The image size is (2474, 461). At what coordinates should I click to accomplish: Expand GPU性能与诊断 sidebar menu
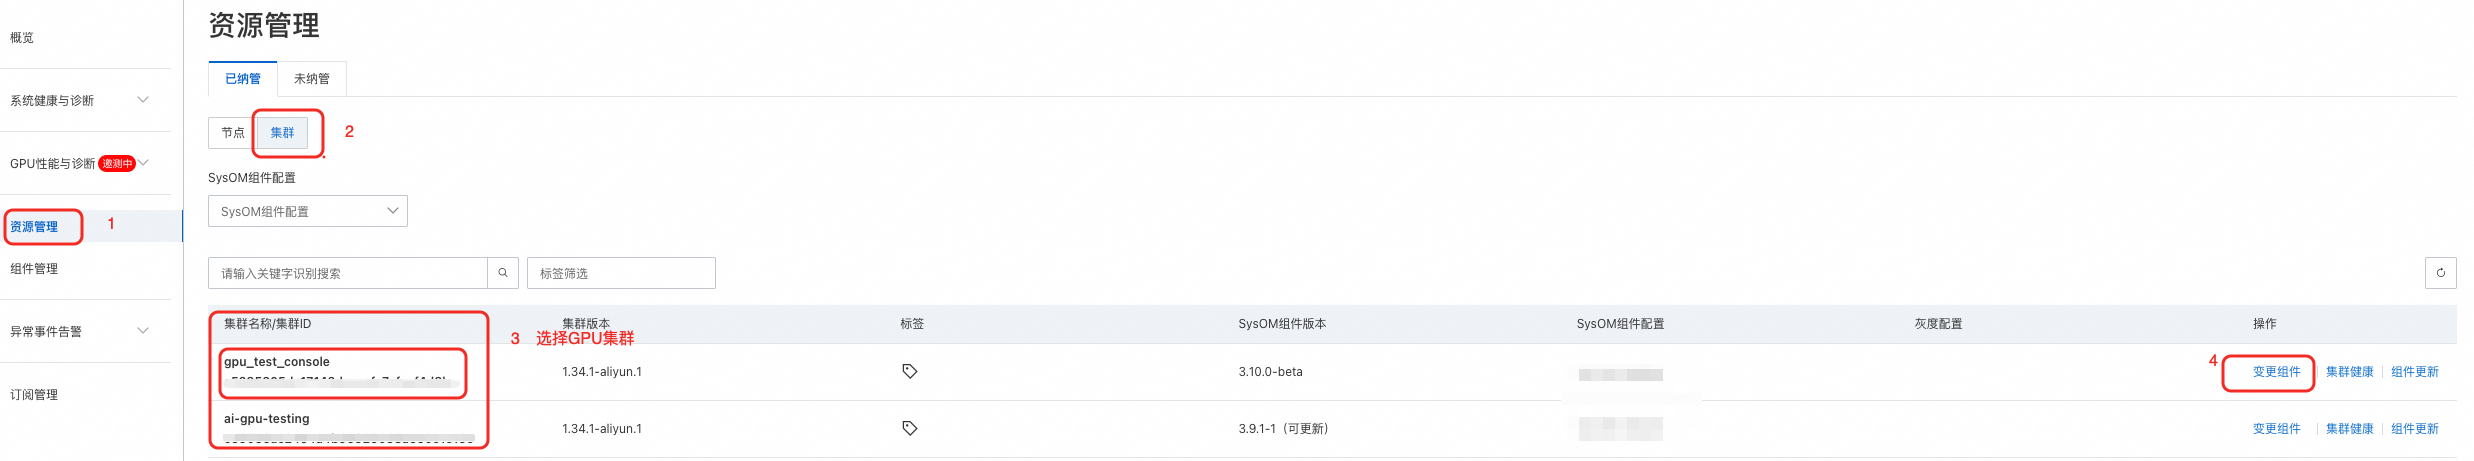pyautogui.click(x=80, y=163)
